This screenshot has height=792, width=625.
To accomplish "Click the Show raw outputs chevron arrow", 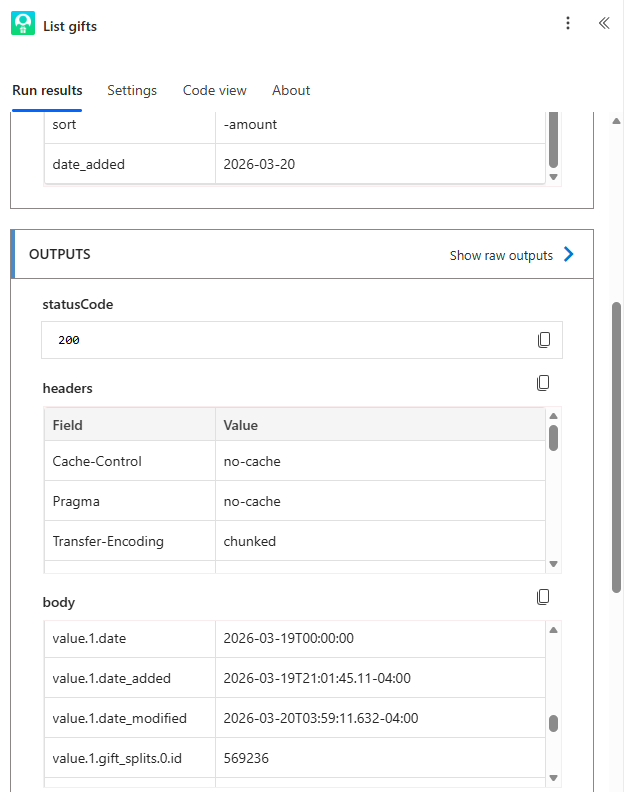I will [x=569, y=255].
